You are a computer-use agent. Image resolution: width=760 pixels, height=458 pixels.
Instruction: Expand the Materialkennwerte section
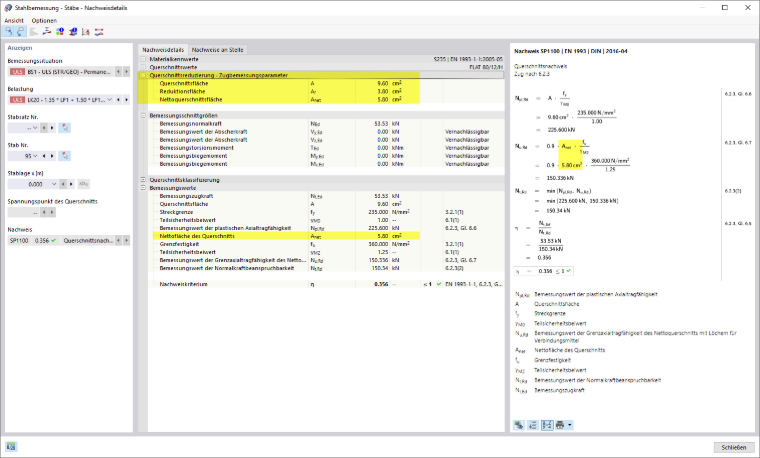[x=143, y=59]
